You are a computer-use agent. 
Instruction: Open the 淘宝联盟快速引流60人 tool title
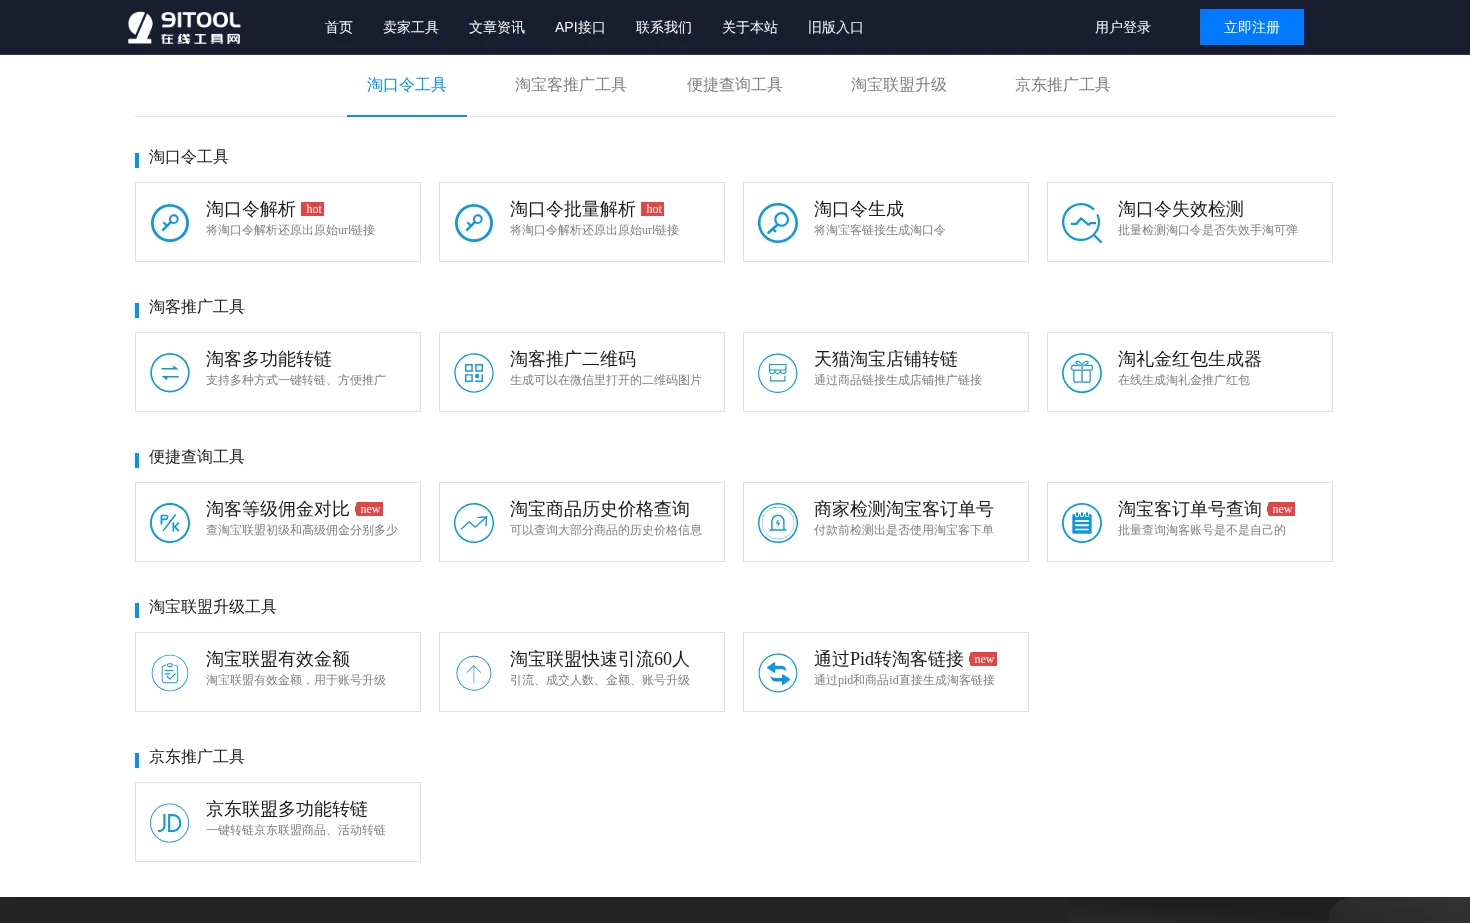[x=600, y=659]
